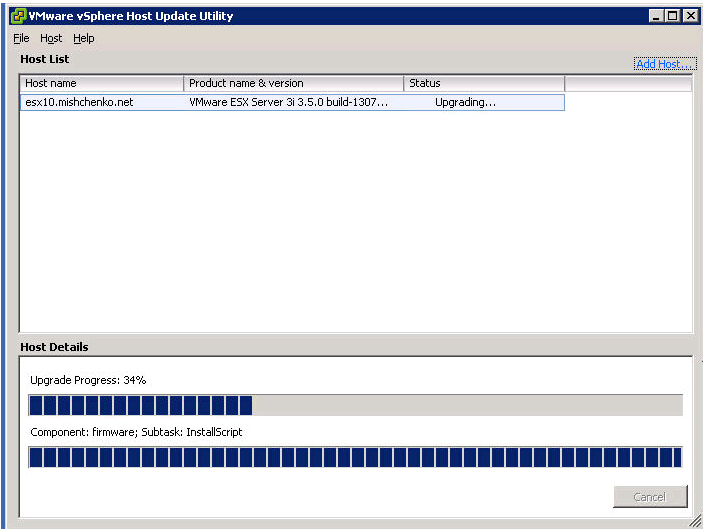Click the Cancel button
703x529 pixels.
(650, 497)
